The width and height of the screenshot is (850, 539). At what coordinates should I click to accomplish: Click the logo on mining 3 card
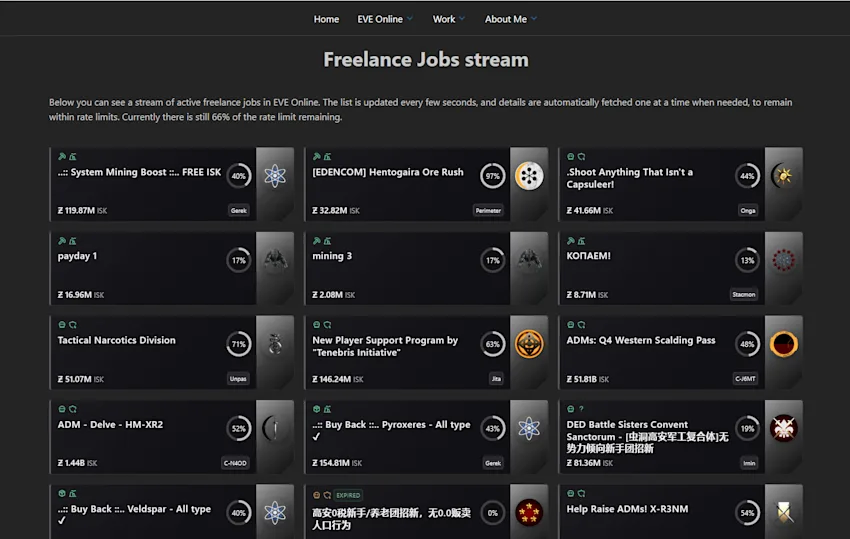click(529, 260)
